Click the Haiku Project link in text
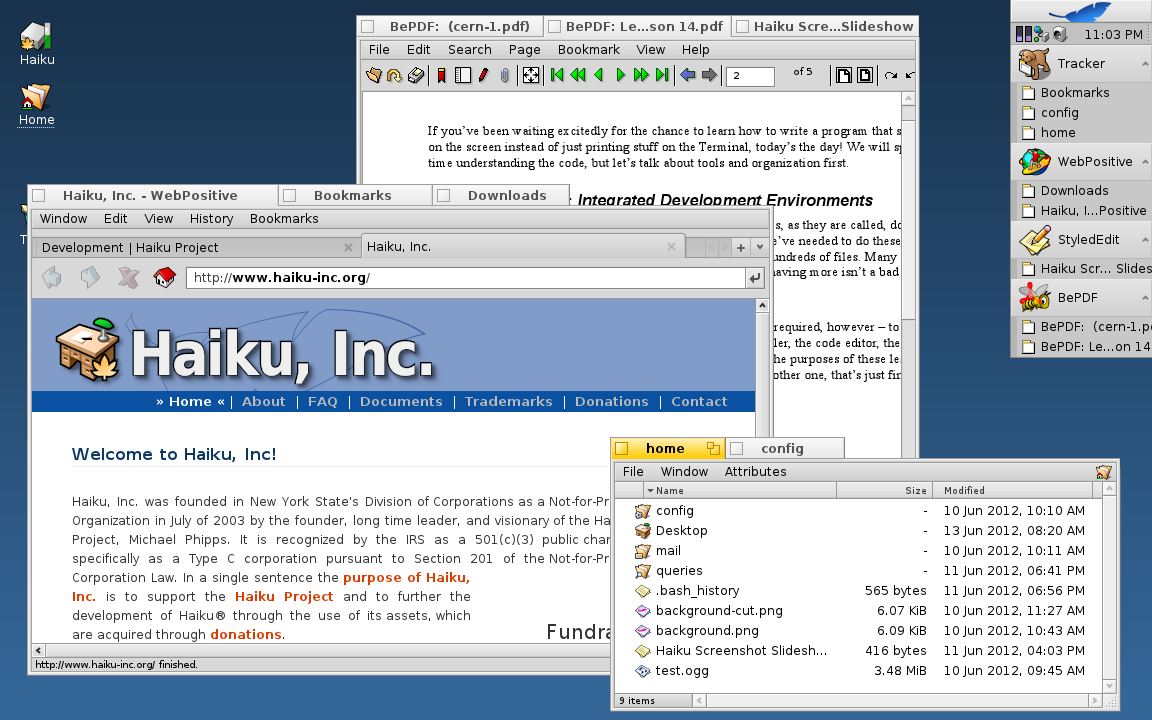The width and height of the screenshot is (1152, 720). (284, 596)
